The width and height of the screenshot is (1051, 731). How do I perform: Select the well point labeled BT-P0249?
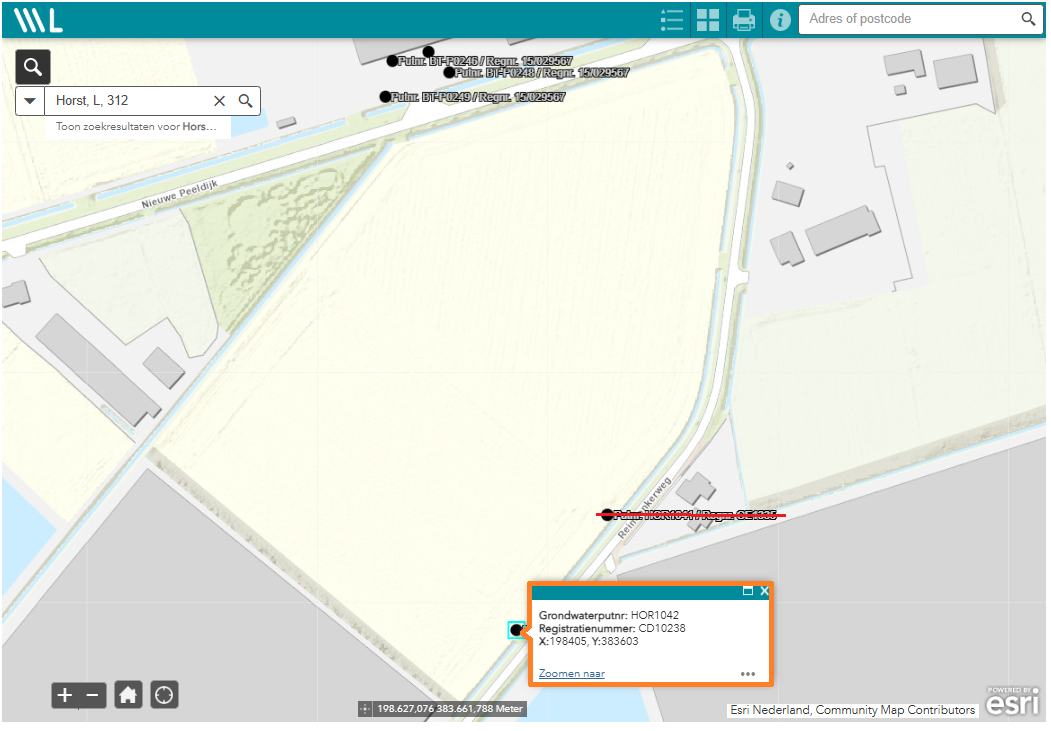click(x=385, y=97)
